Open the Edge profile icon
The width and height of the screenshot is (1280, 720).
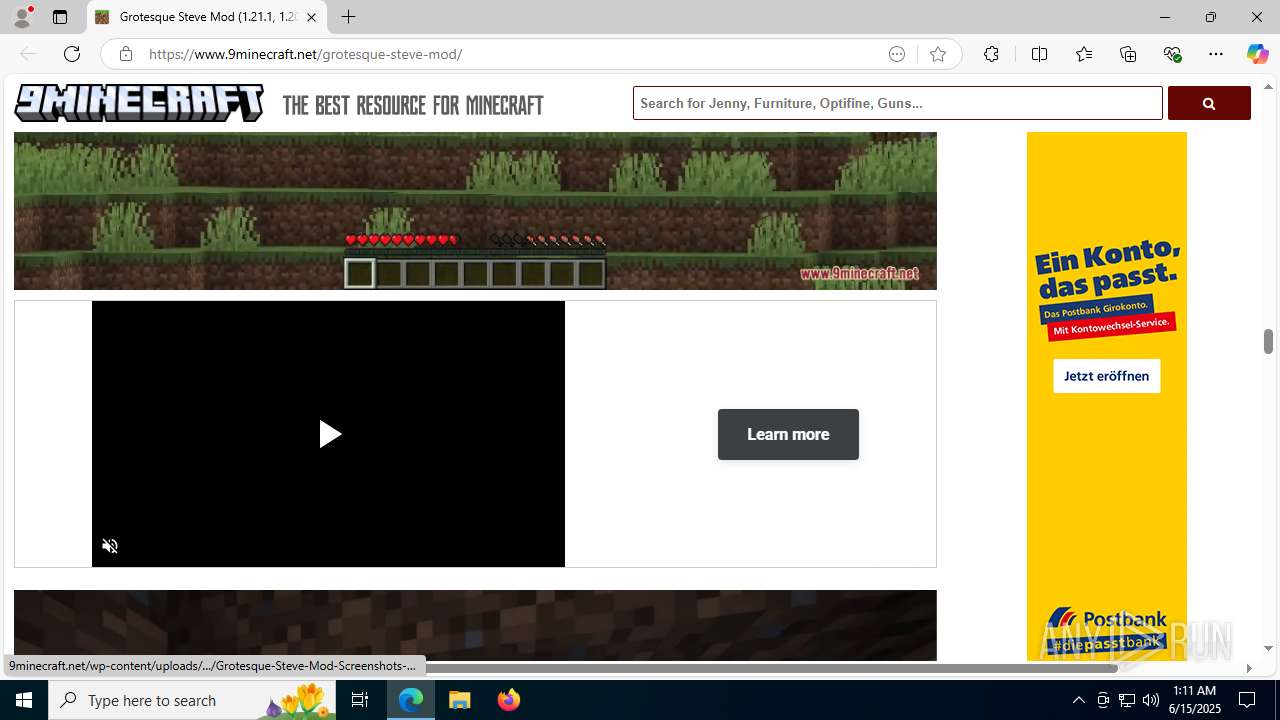coord(22,17)
